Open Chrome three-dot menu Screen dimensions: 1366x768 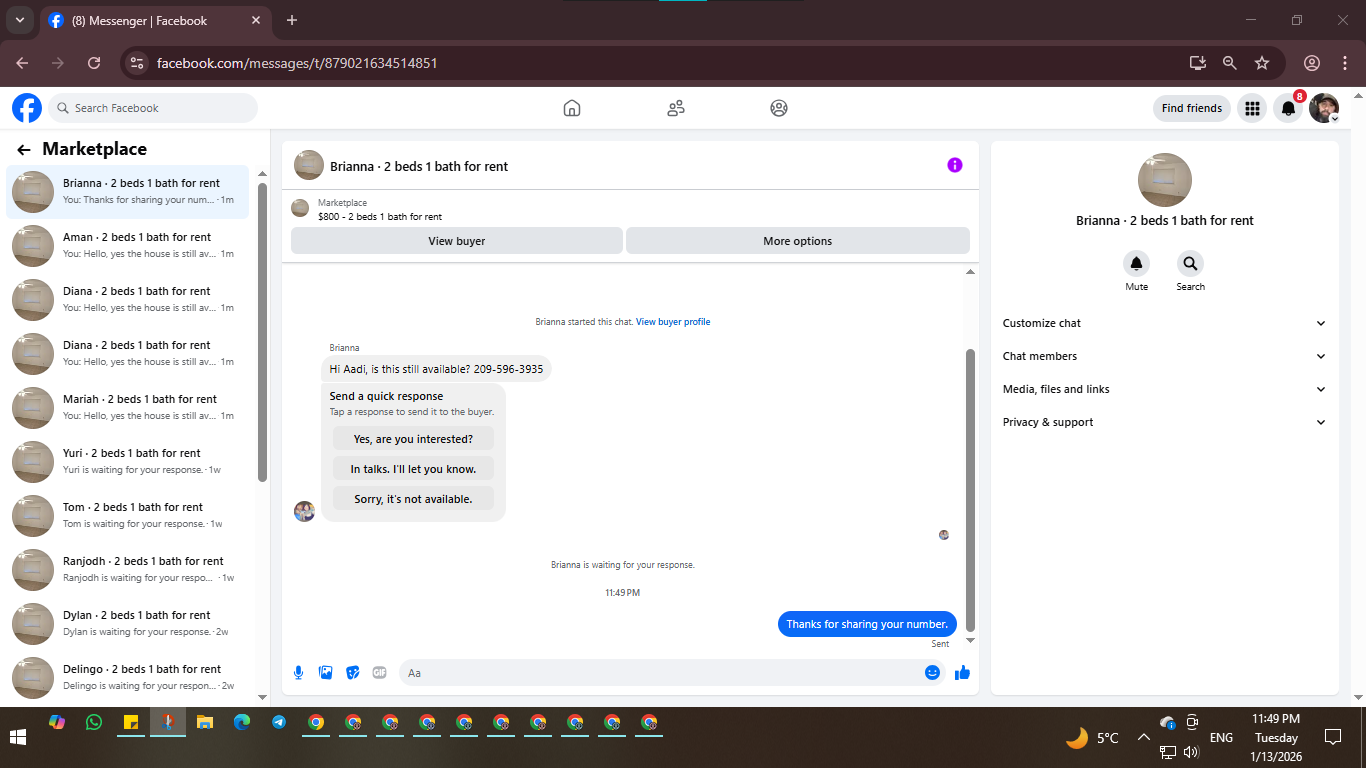point(1345,63)
